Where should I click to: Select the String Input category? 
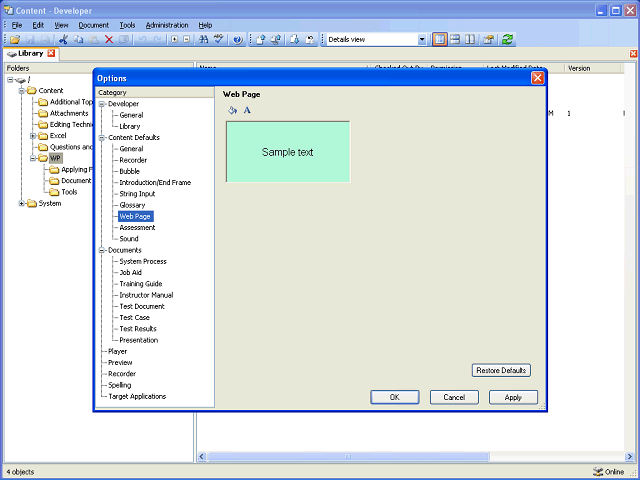(x=137, y=194)
